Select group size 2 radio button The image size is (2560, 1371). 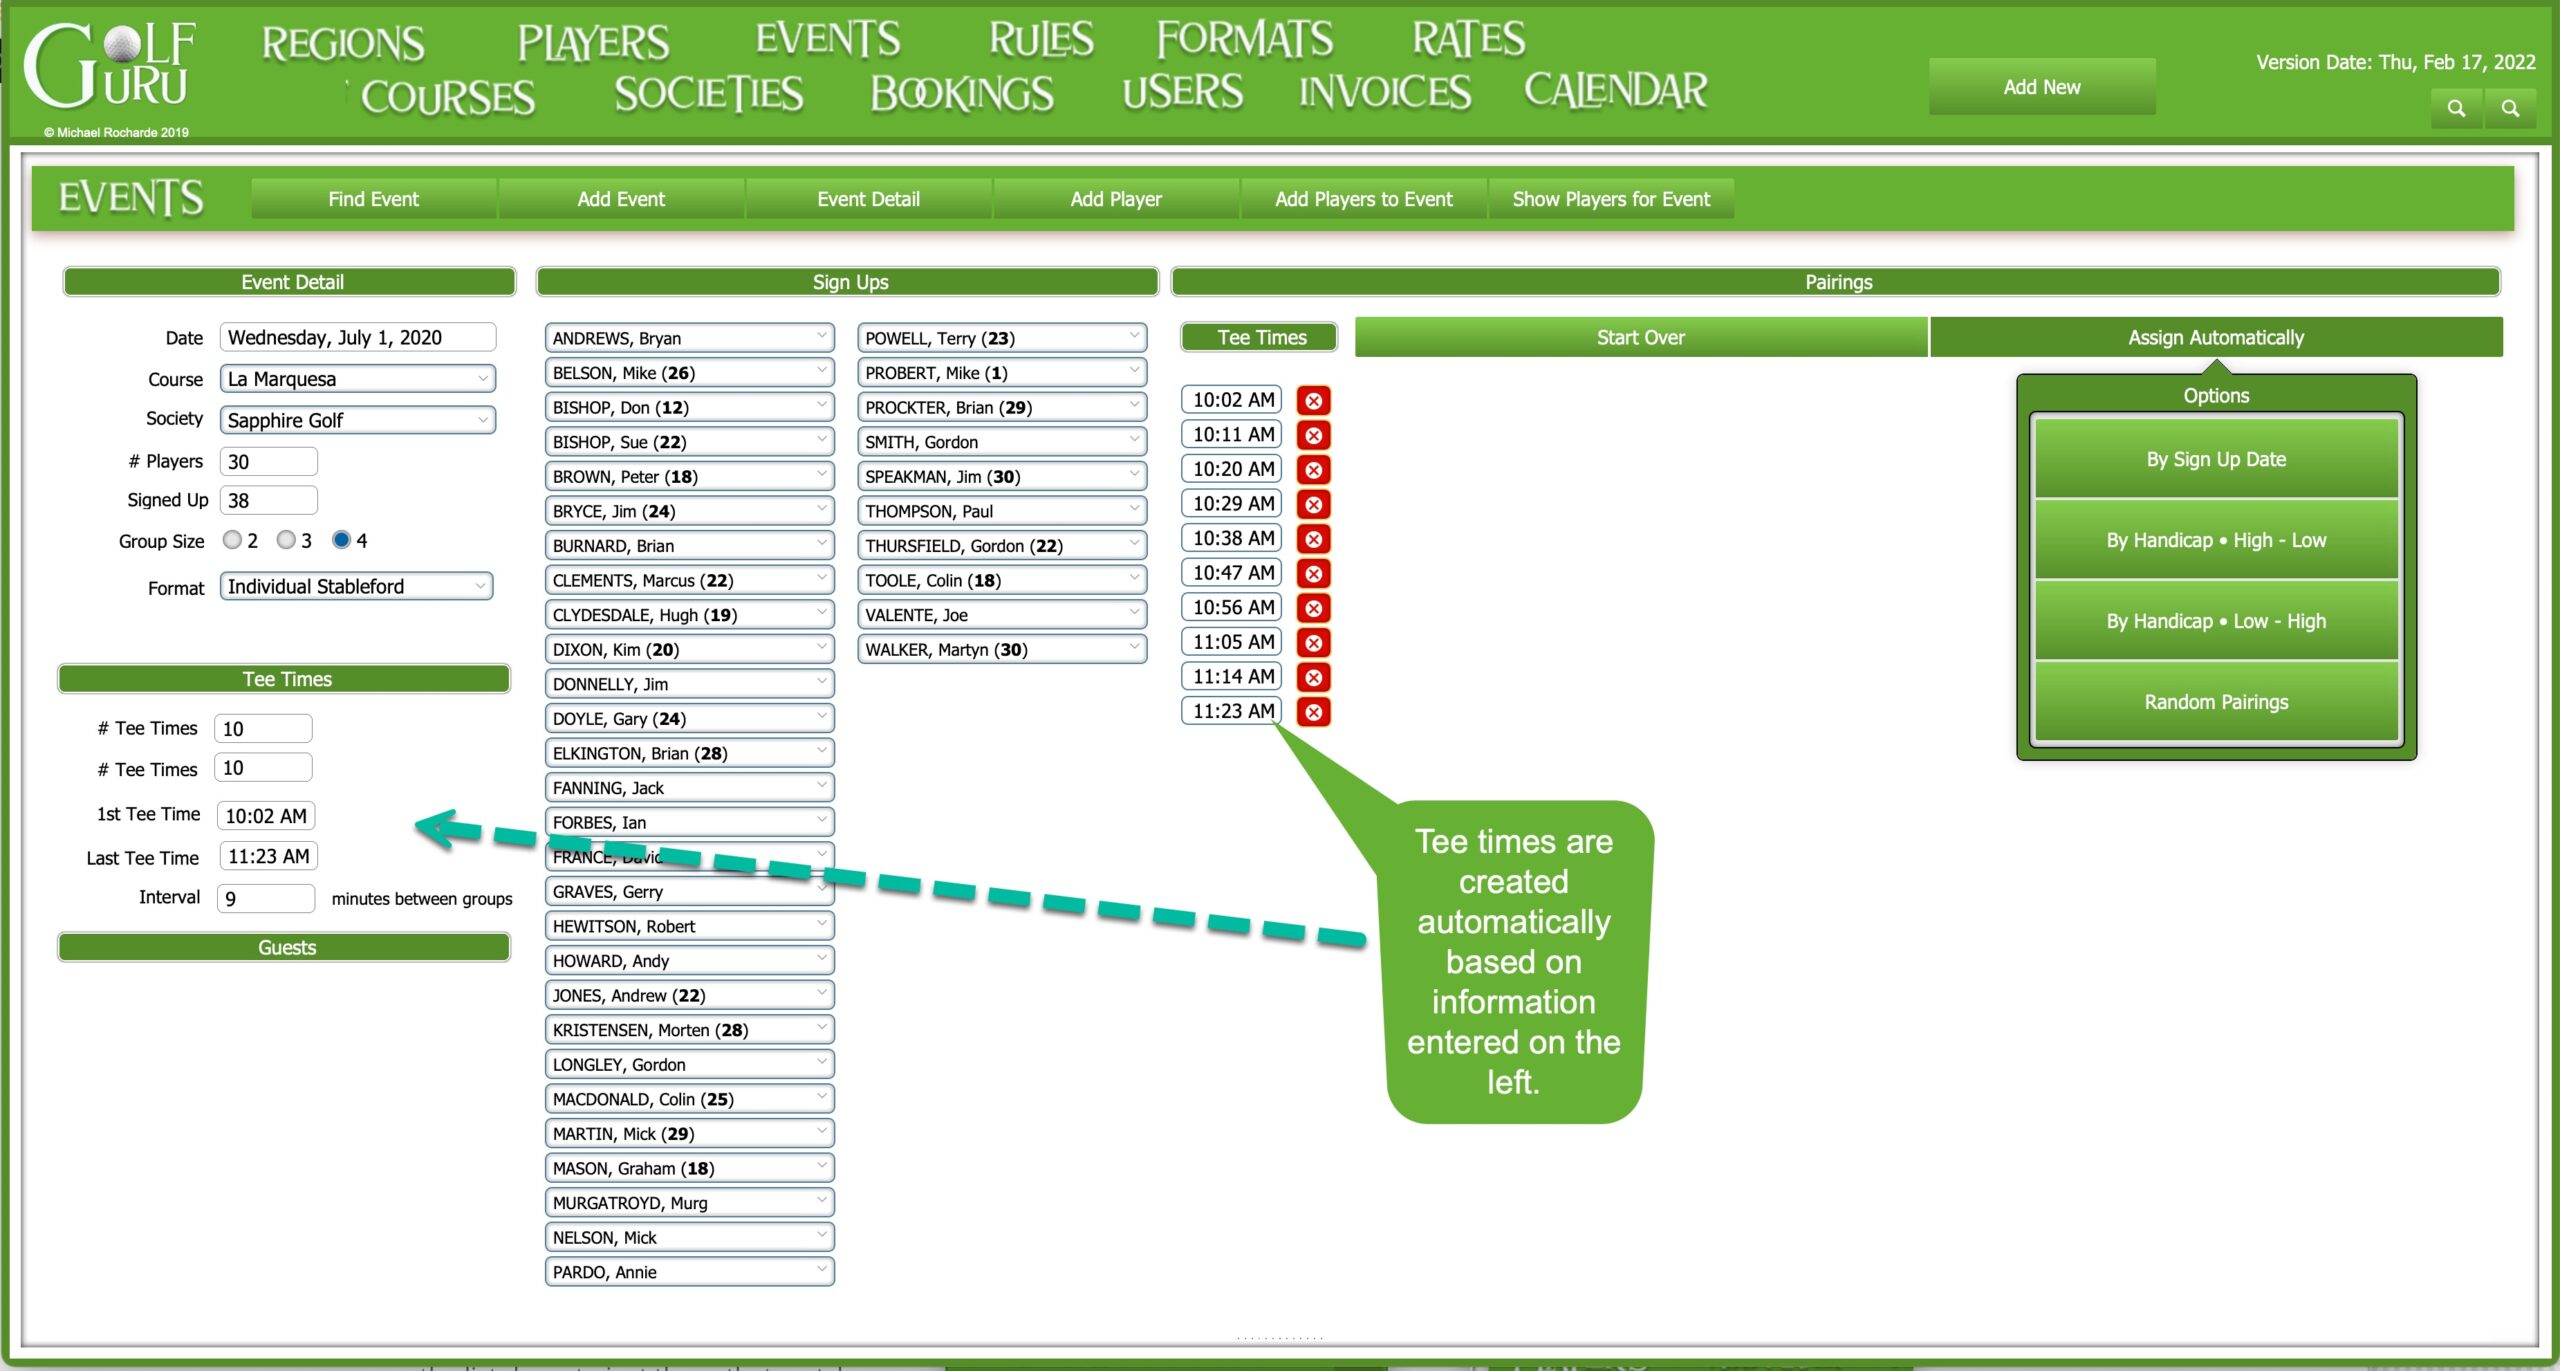click(232, 540)
